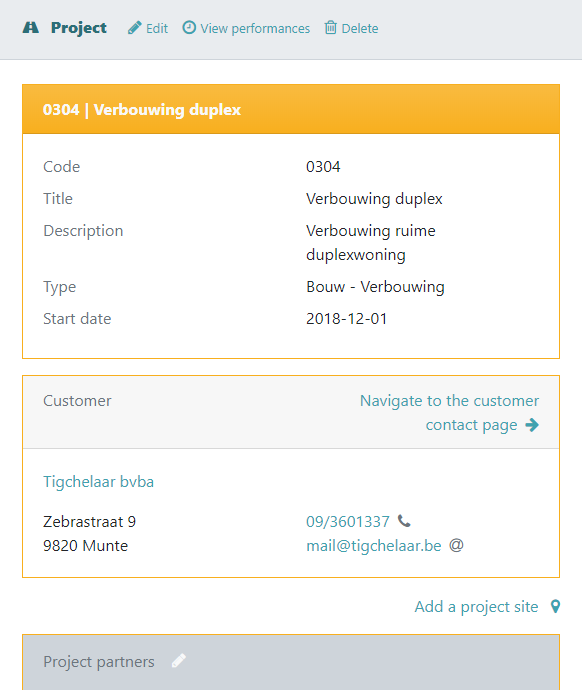The image size is (582, 690).
Task: Click the trash can Delete icon
Action: 330,27
